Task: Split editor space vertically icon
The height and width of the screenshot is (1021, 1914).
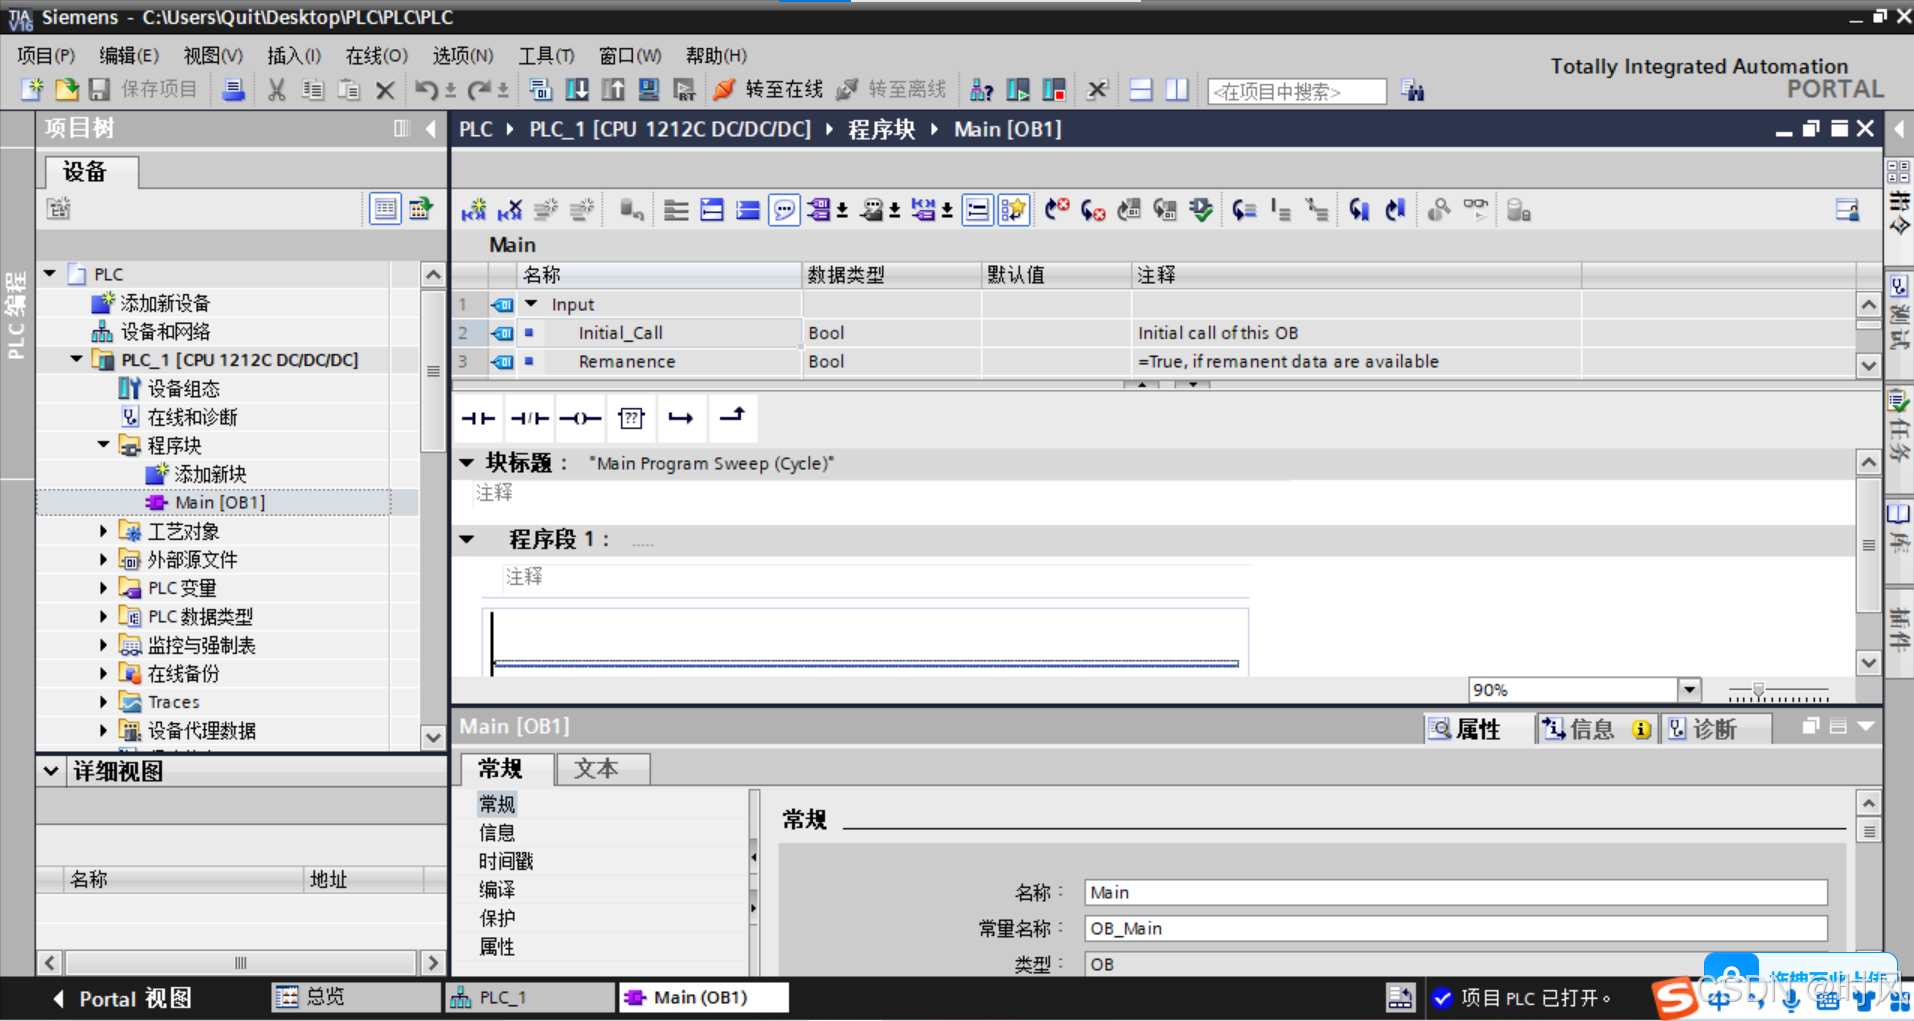Action: [x=1177, y=90]
